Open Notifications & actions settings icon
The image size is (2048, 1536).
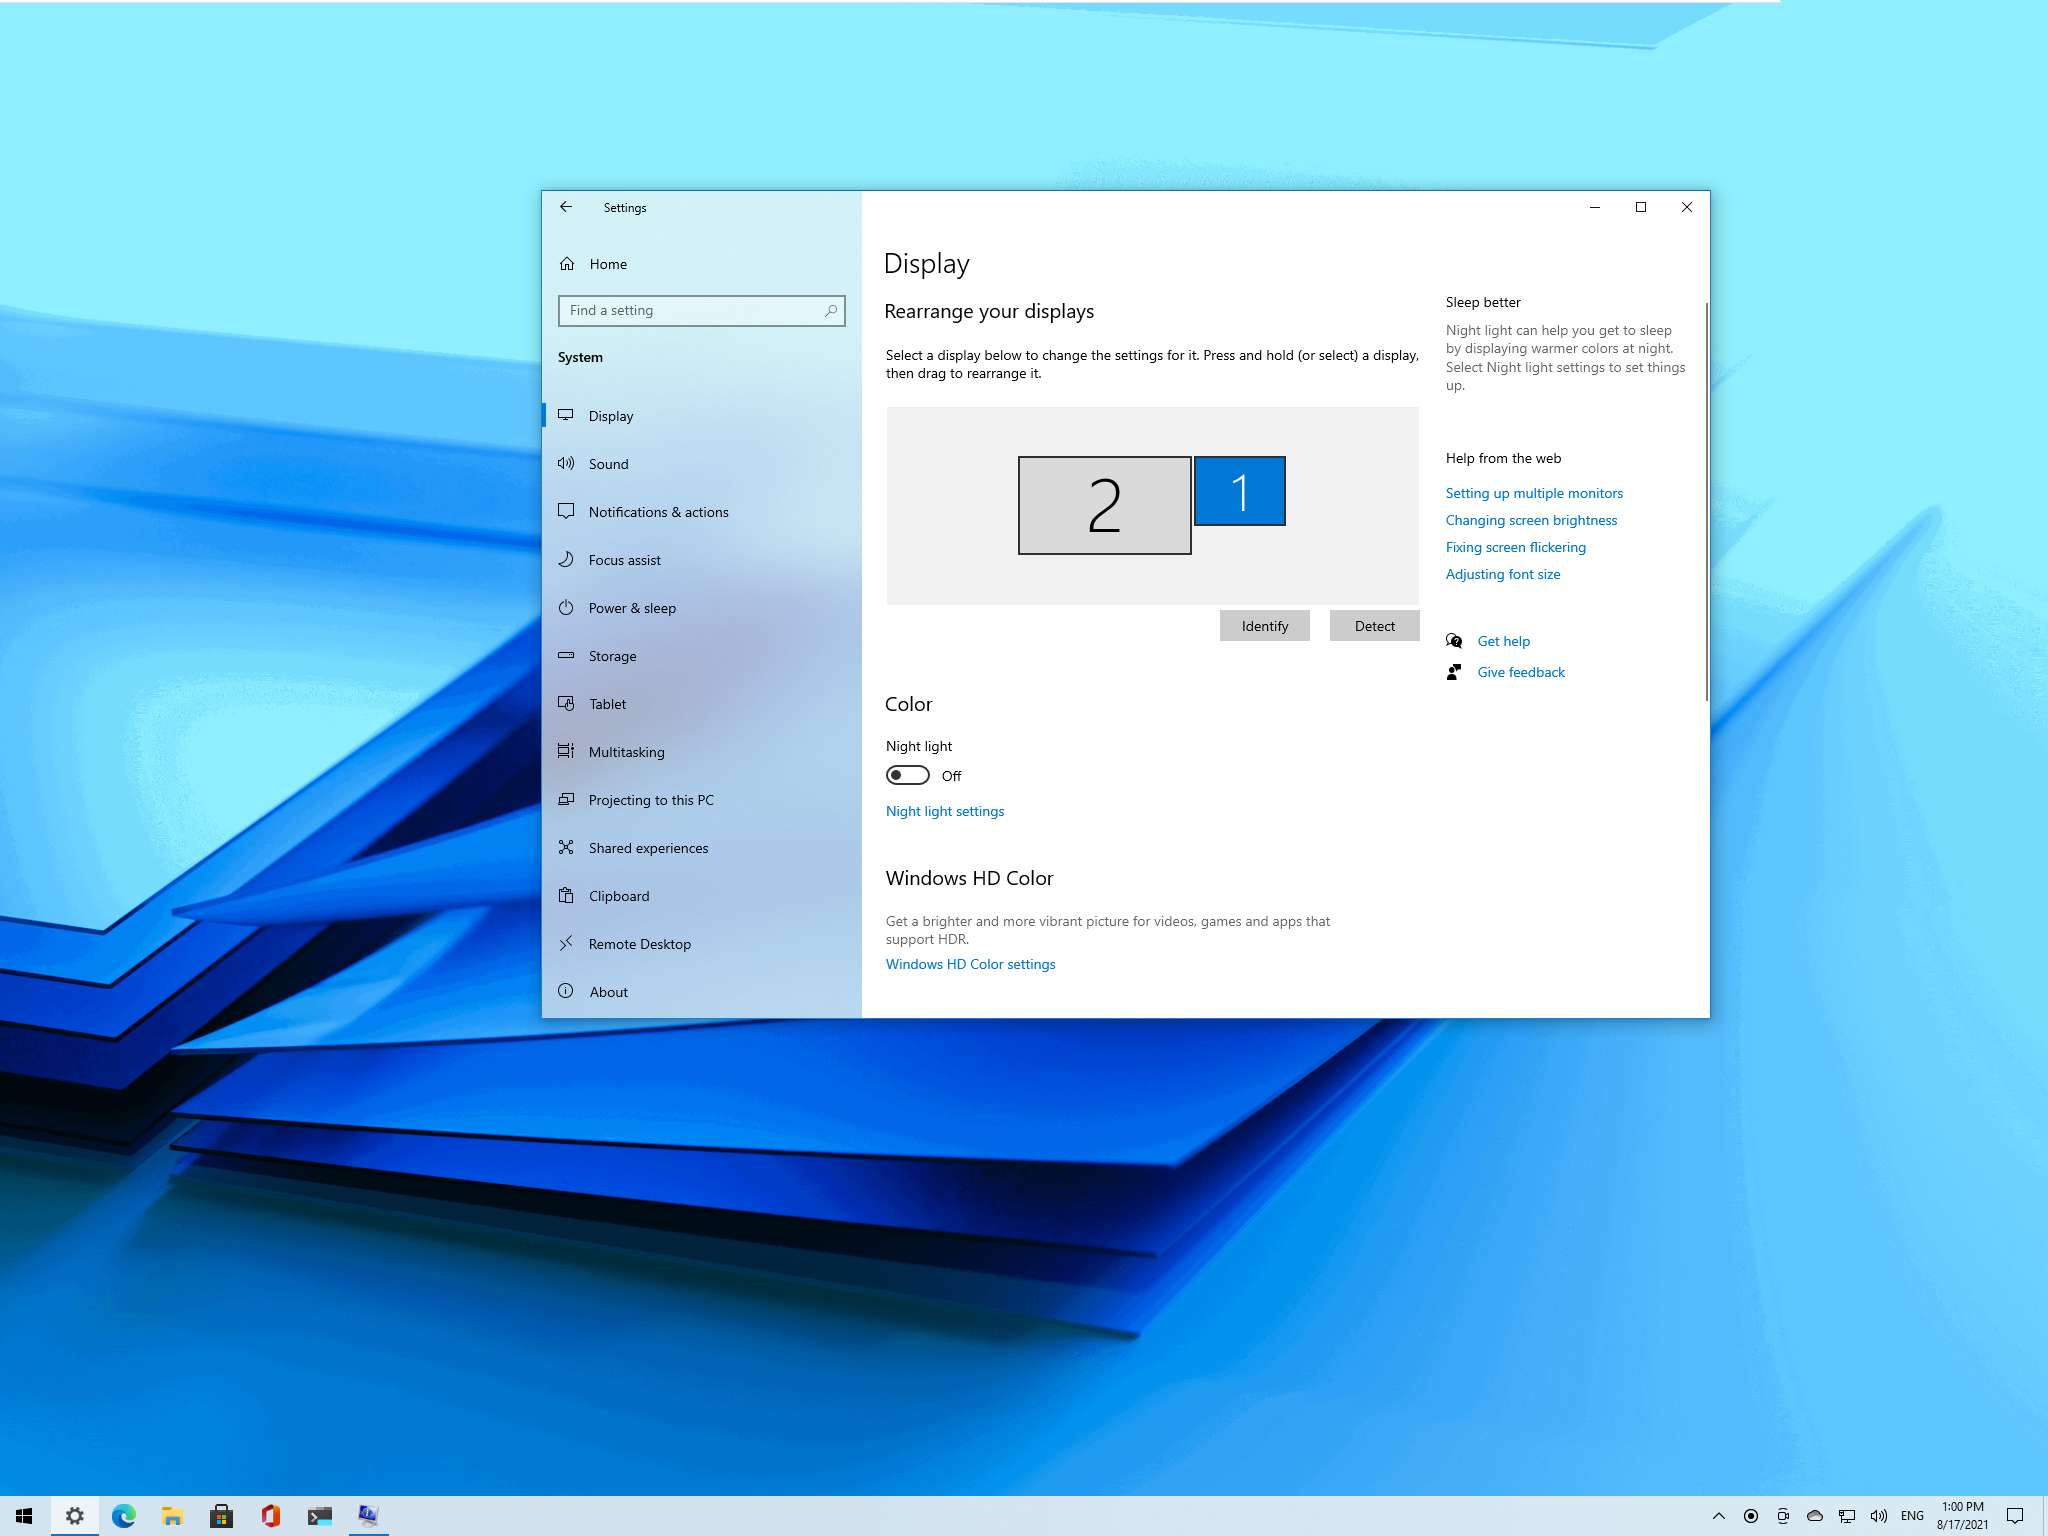pyautogui.click(x=569, y=511)
